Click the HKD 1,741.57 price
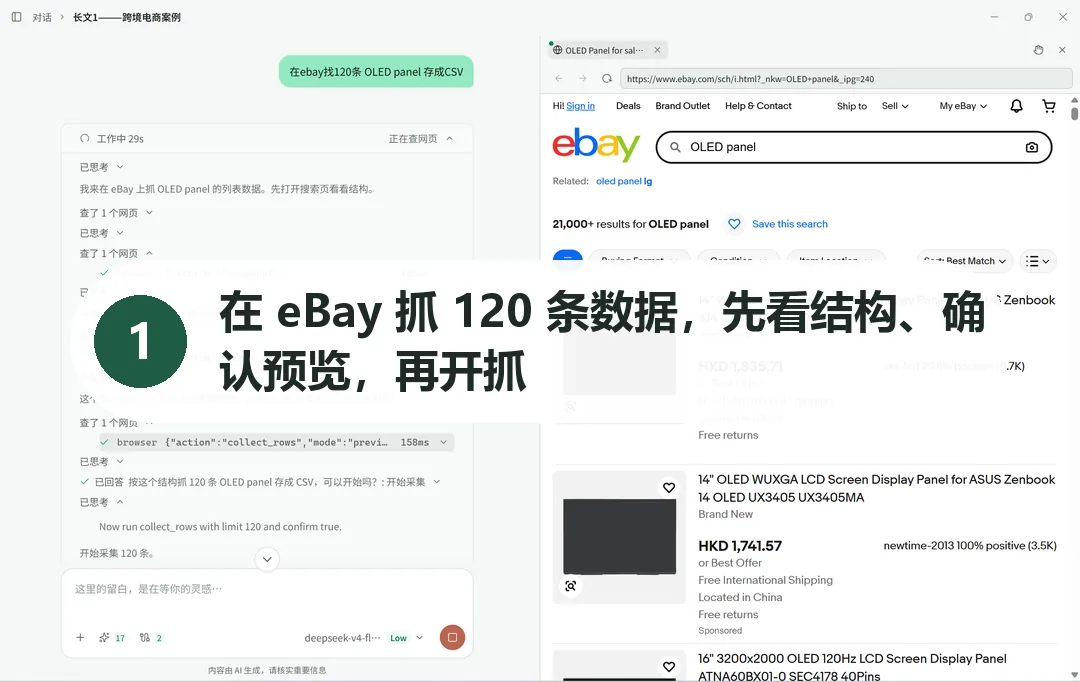This screenshot has height=682, width=1080. pyautogui.click(x=740, y=546)
